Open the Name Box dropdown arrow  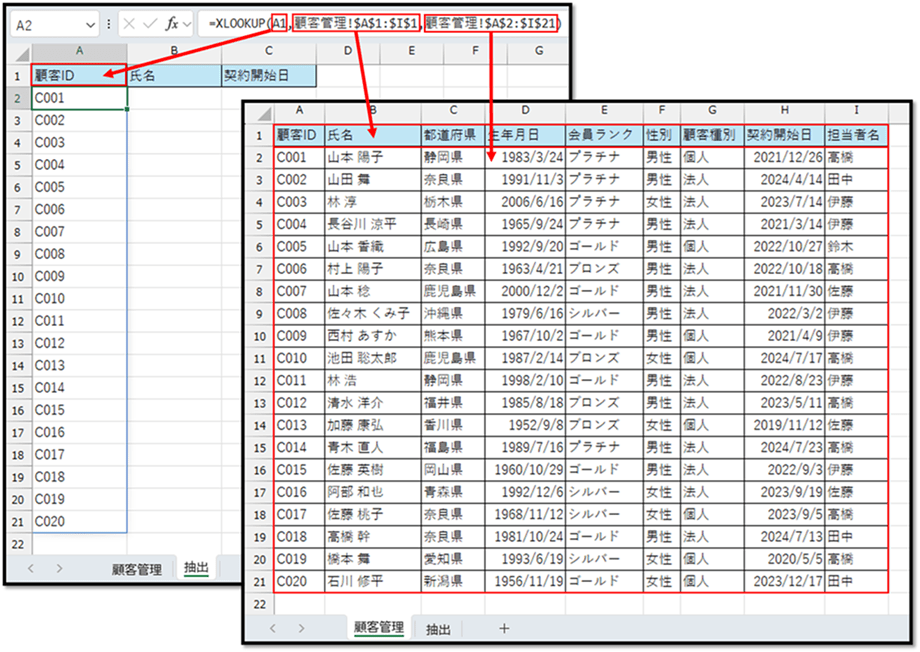89,24
